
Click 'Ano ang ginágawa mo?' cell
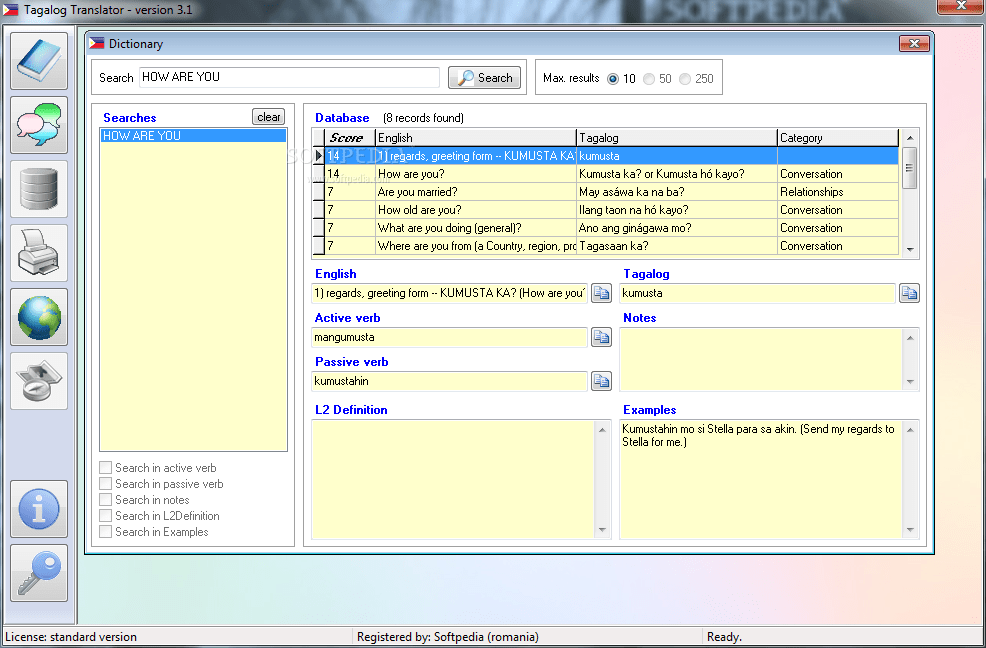(x=677, y=228)
